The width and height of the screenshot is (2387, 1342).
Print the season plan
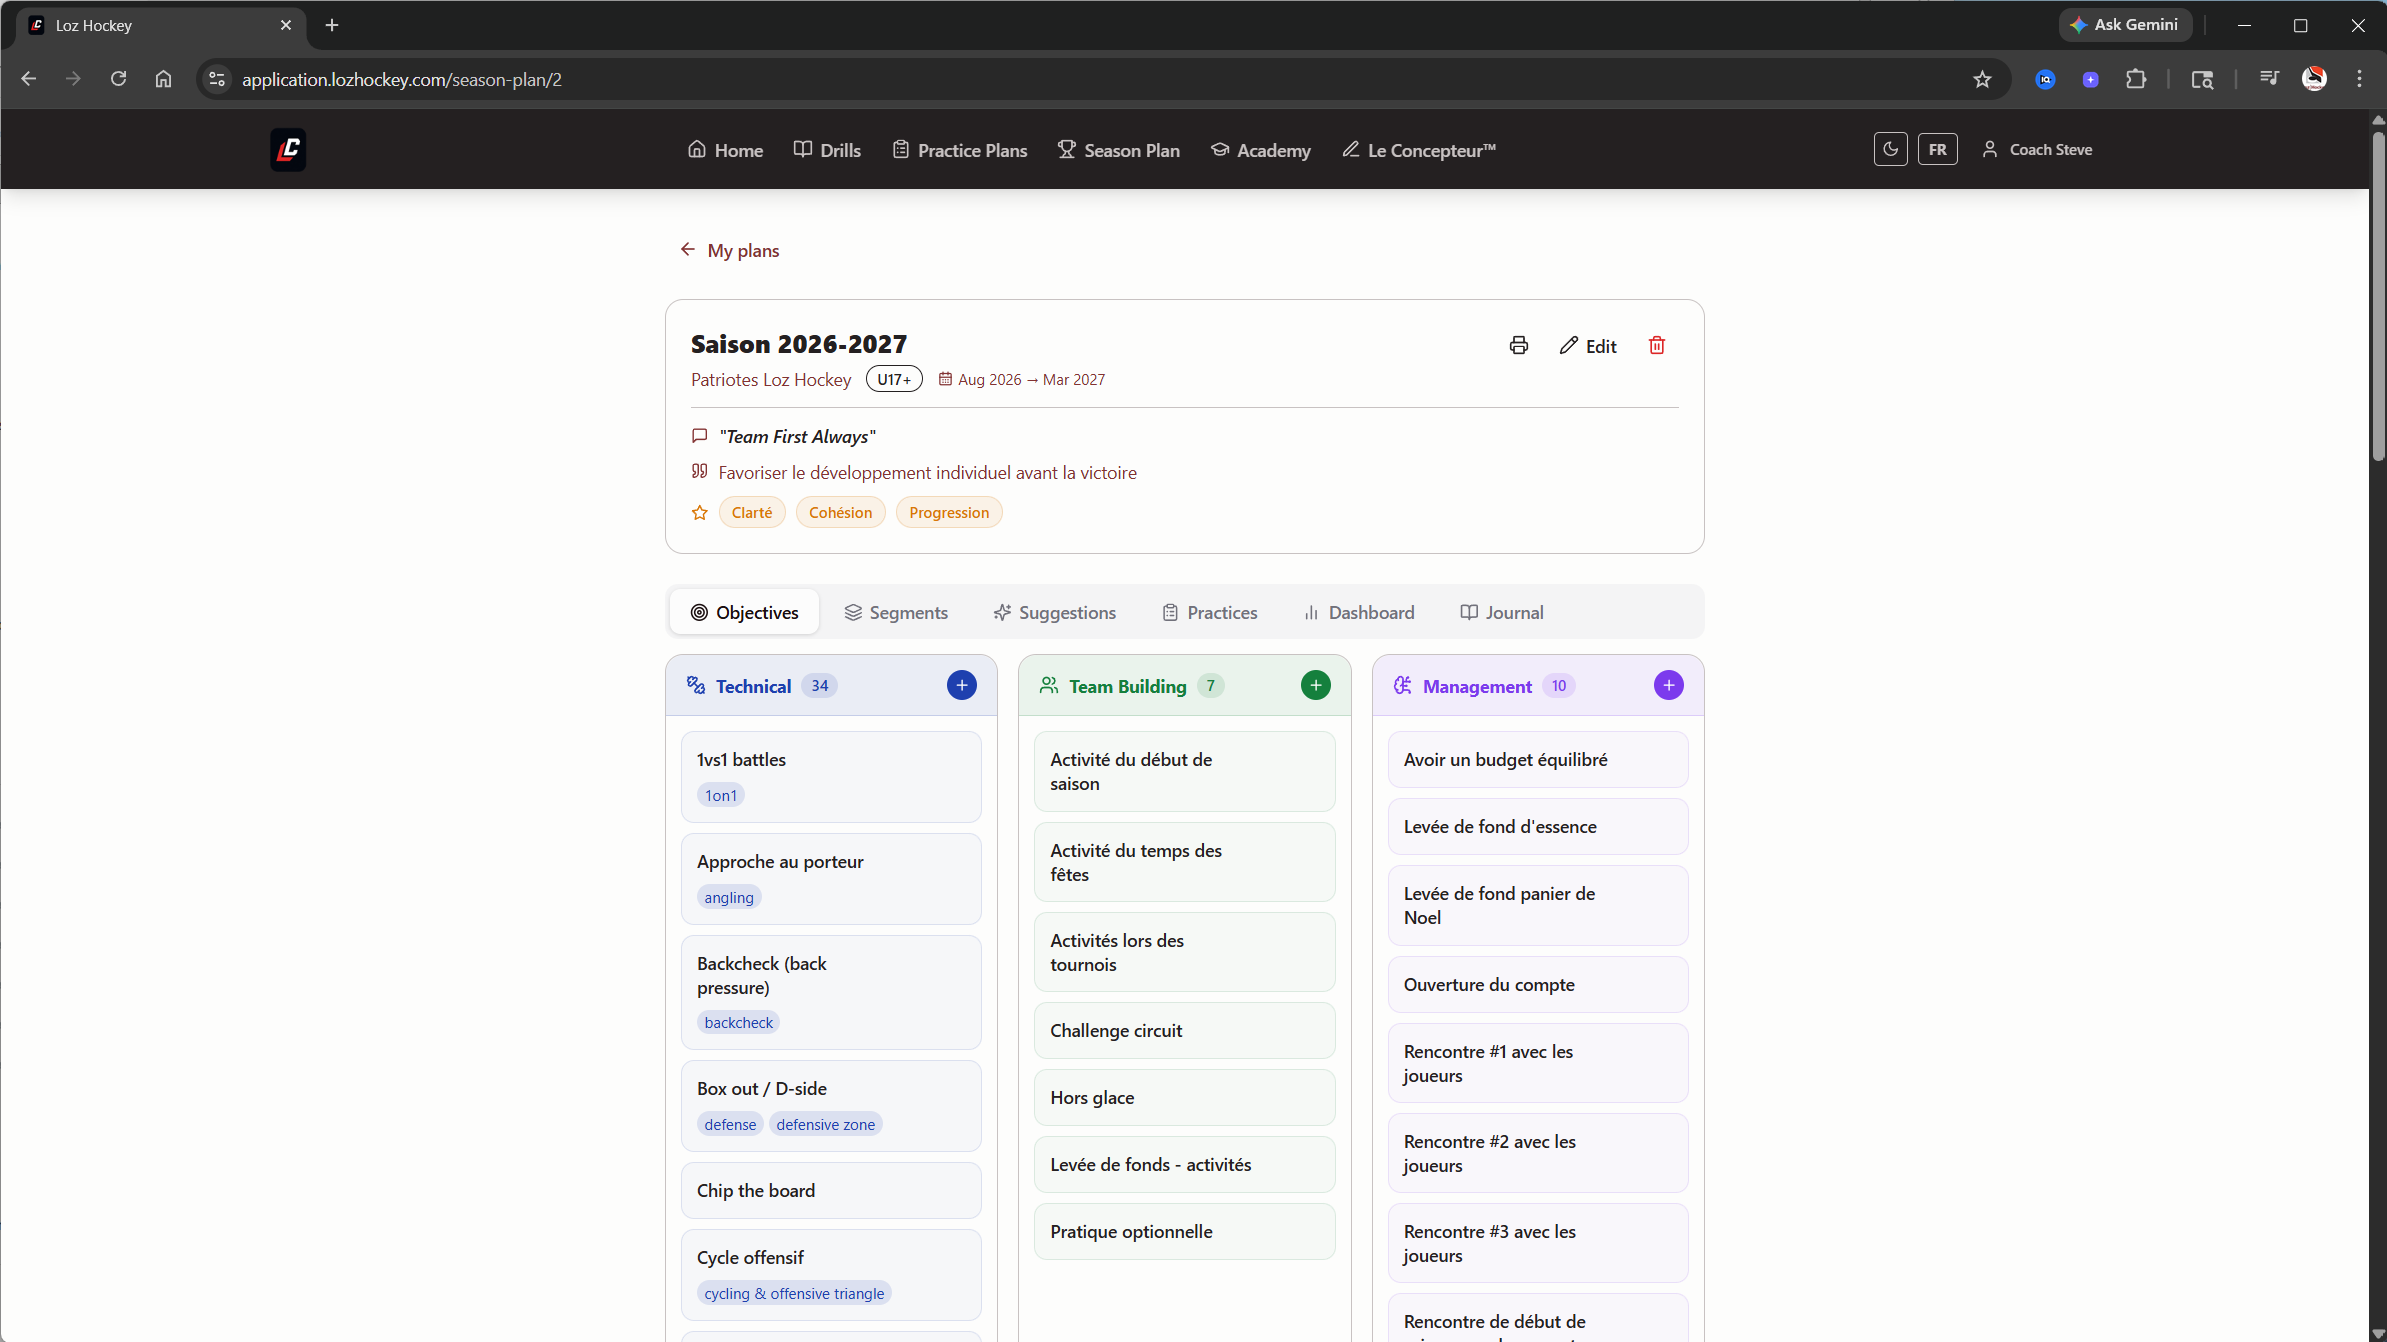(1518, 346)
